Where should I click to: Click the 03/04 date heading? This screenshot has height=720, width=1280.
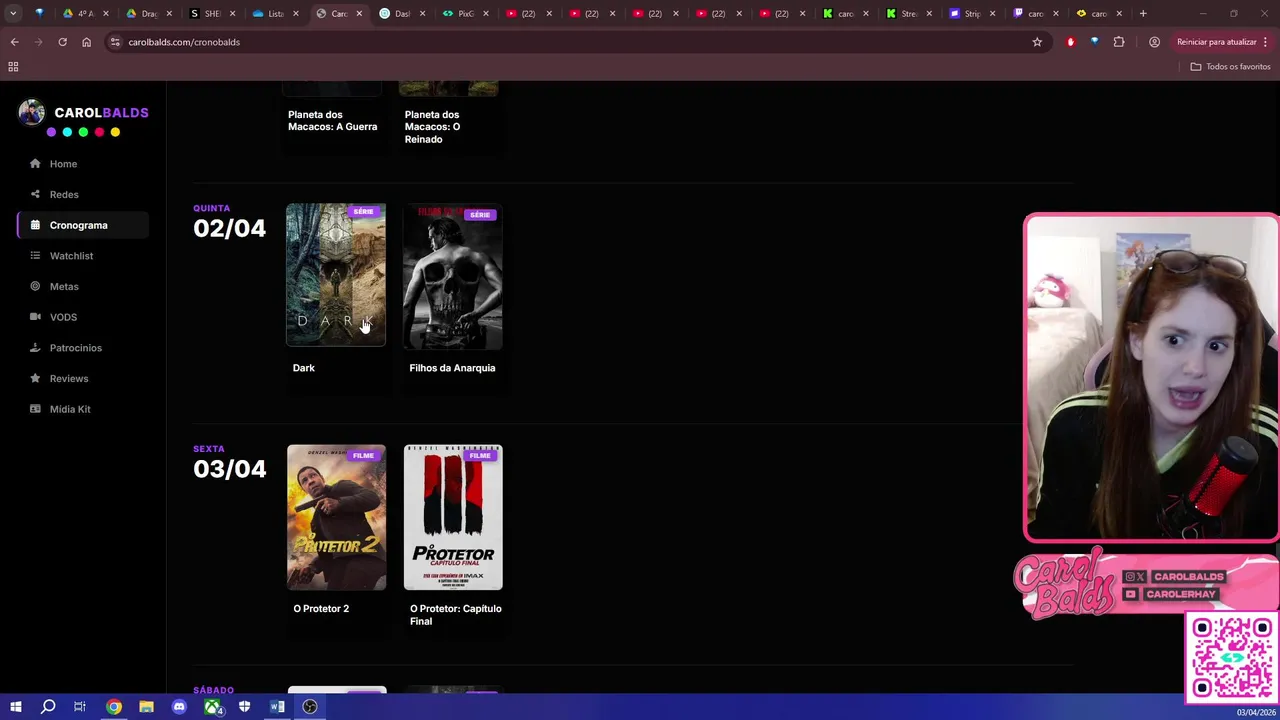(x=230, y=470)
